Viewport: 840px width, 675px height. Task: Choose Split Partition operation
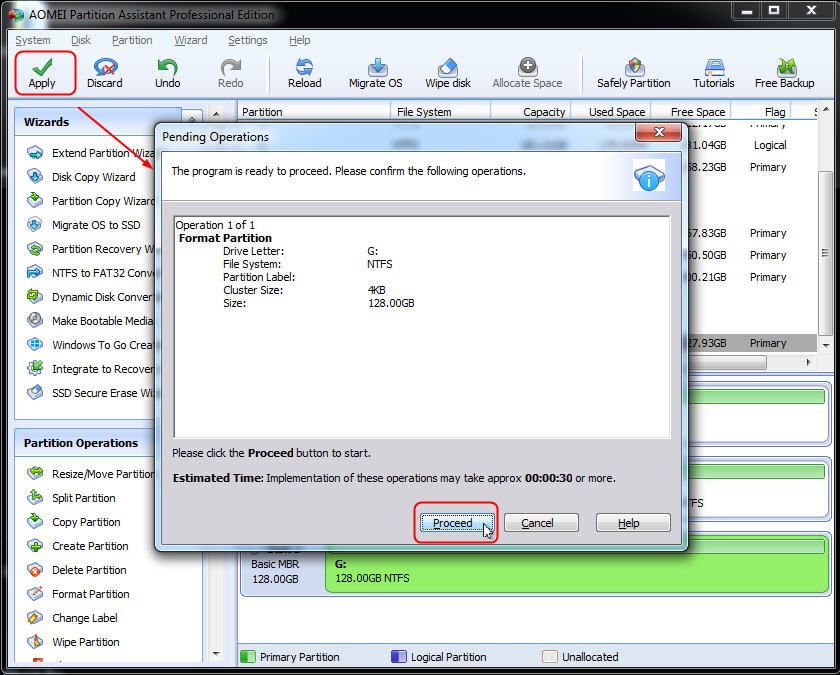pyautogui.click(x=72, y=498)
